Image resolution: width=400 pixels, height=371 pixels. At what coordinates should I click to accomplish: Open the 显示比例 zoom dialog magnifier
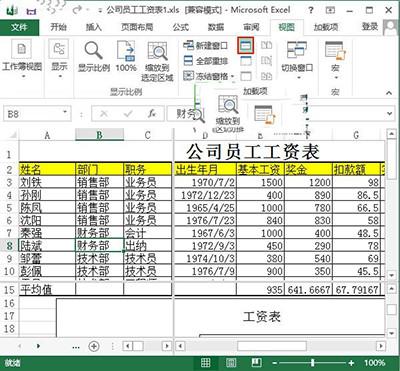click(93, 50)
